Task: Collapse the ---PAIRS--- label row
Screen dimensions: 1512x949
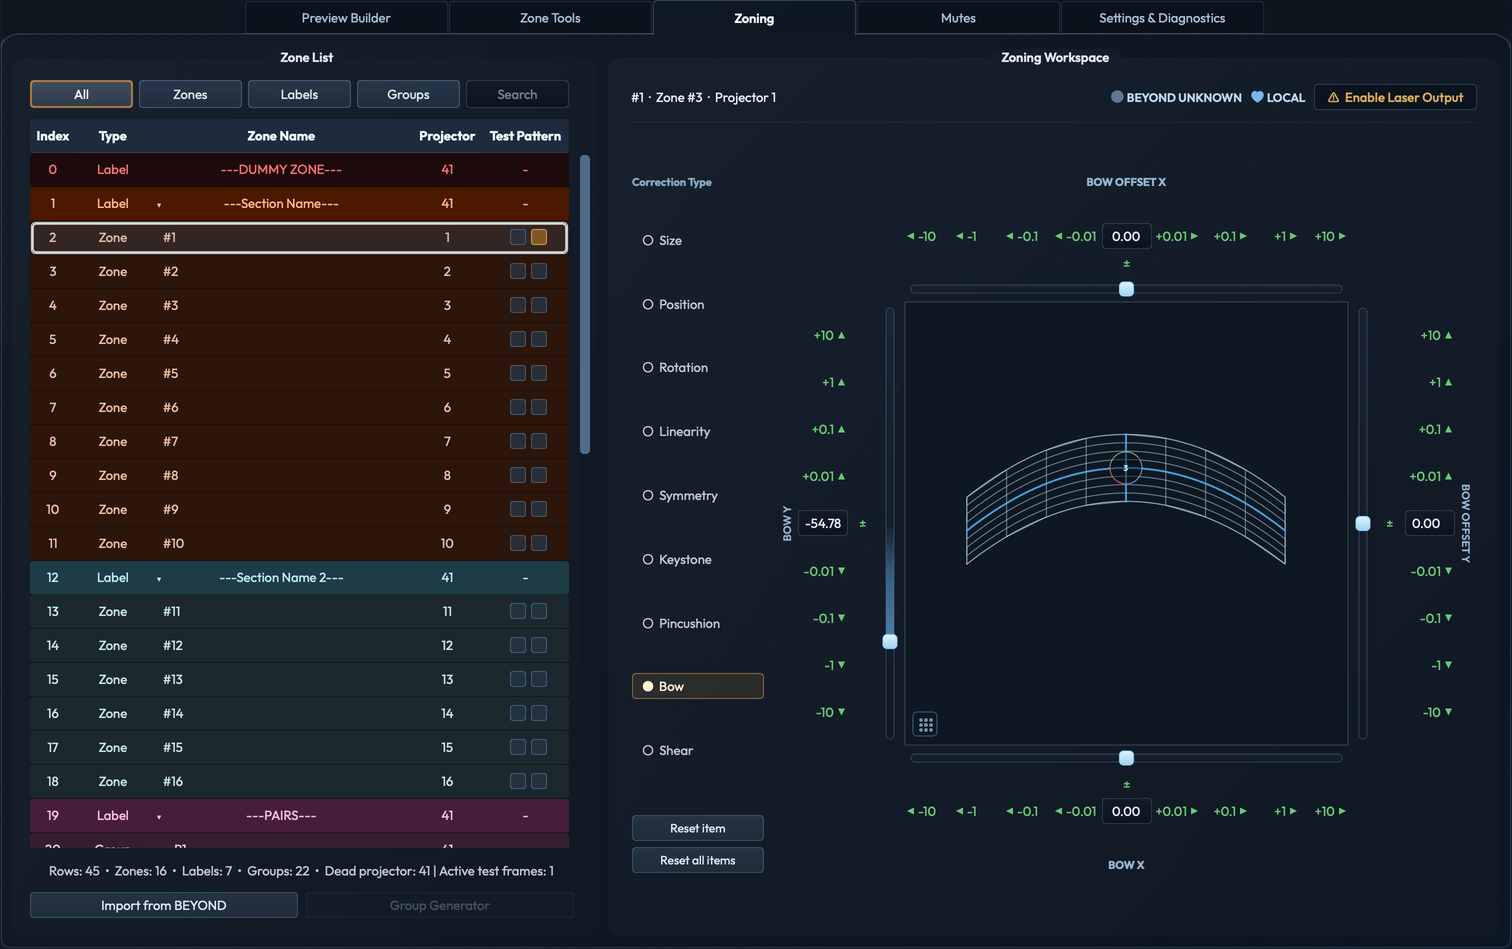Action: coord(159,817)
